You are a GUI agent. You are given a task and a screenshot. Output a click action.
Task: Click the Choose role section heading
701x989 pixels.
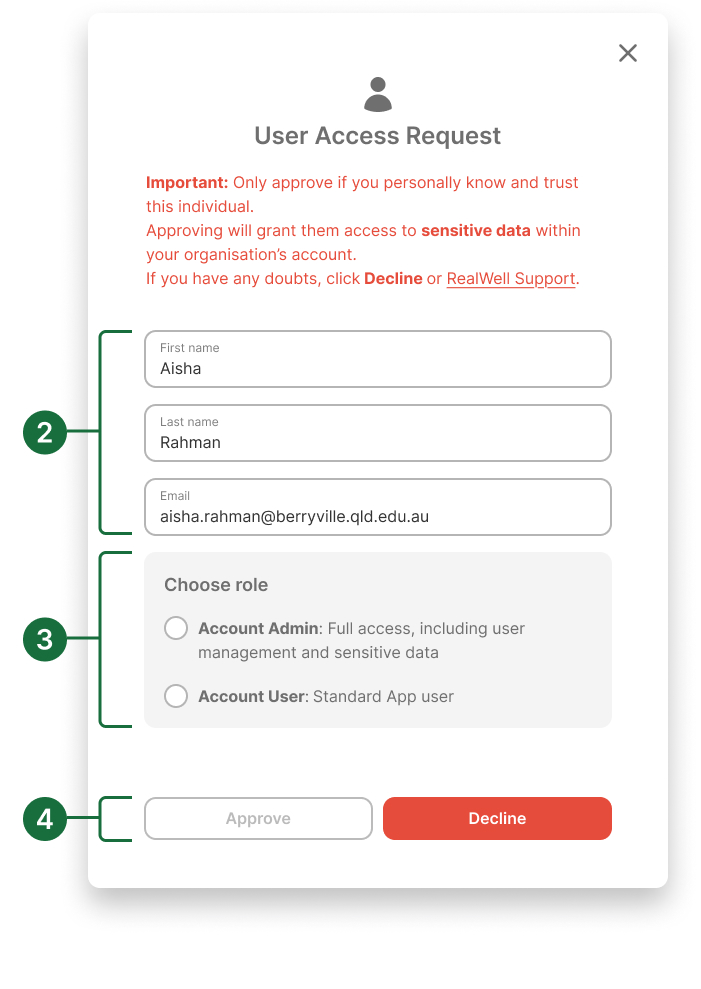(x=216, y=585)
